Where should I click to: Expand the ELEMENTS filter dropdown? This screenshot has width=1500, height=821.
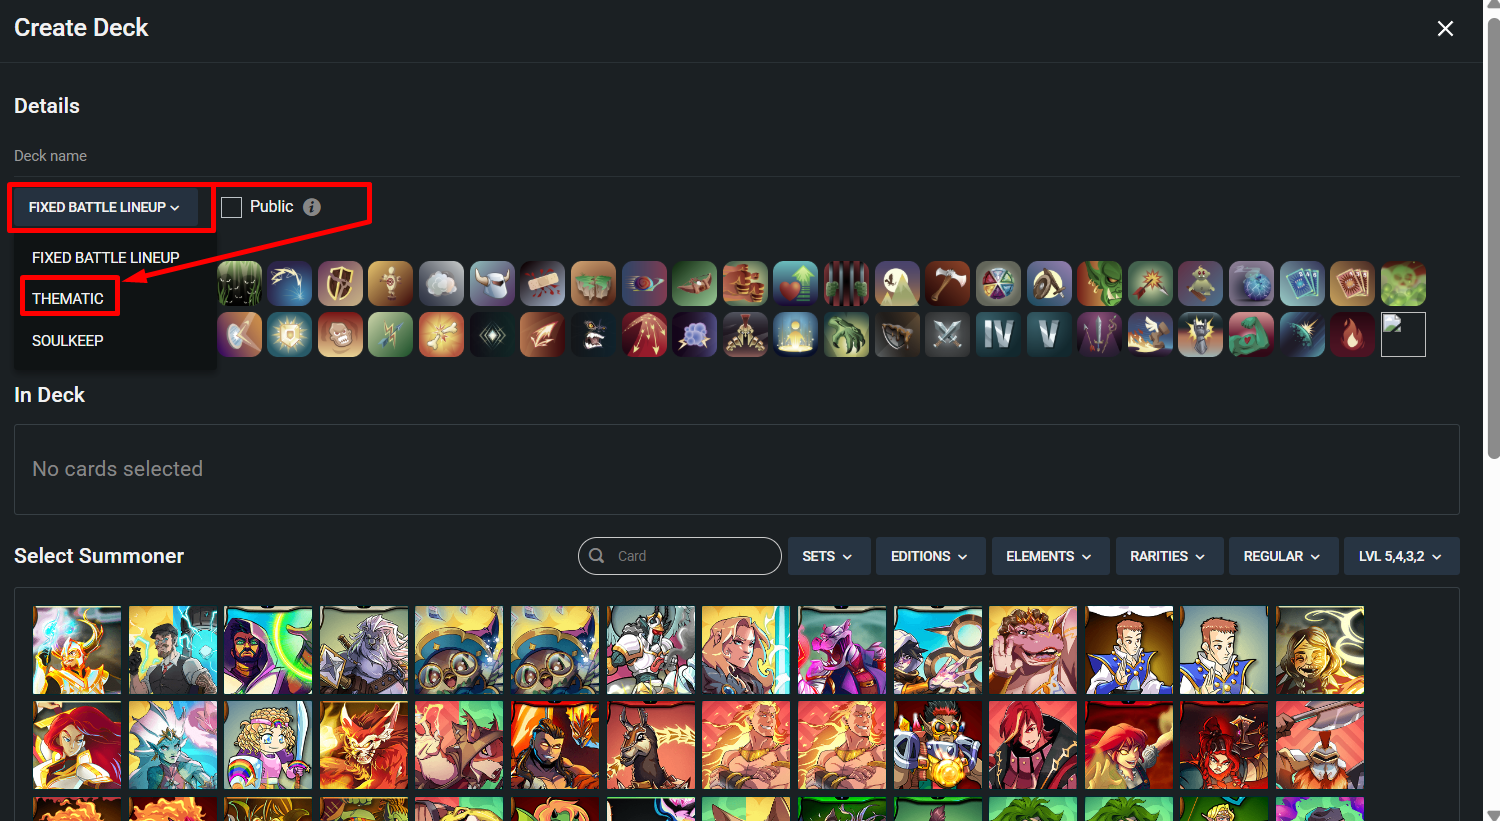(1048, 556)
